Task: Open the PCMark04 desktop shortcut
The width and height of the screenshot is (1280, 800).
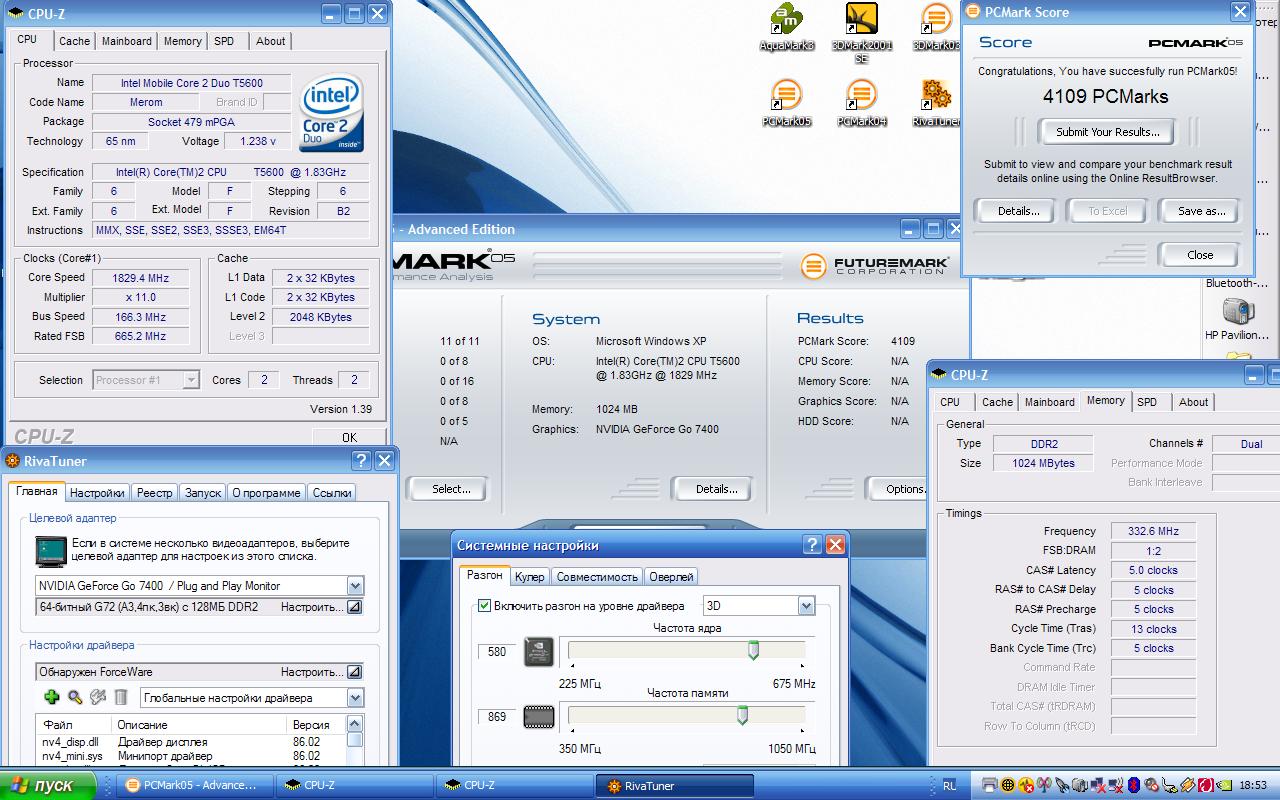Action: 861,103
